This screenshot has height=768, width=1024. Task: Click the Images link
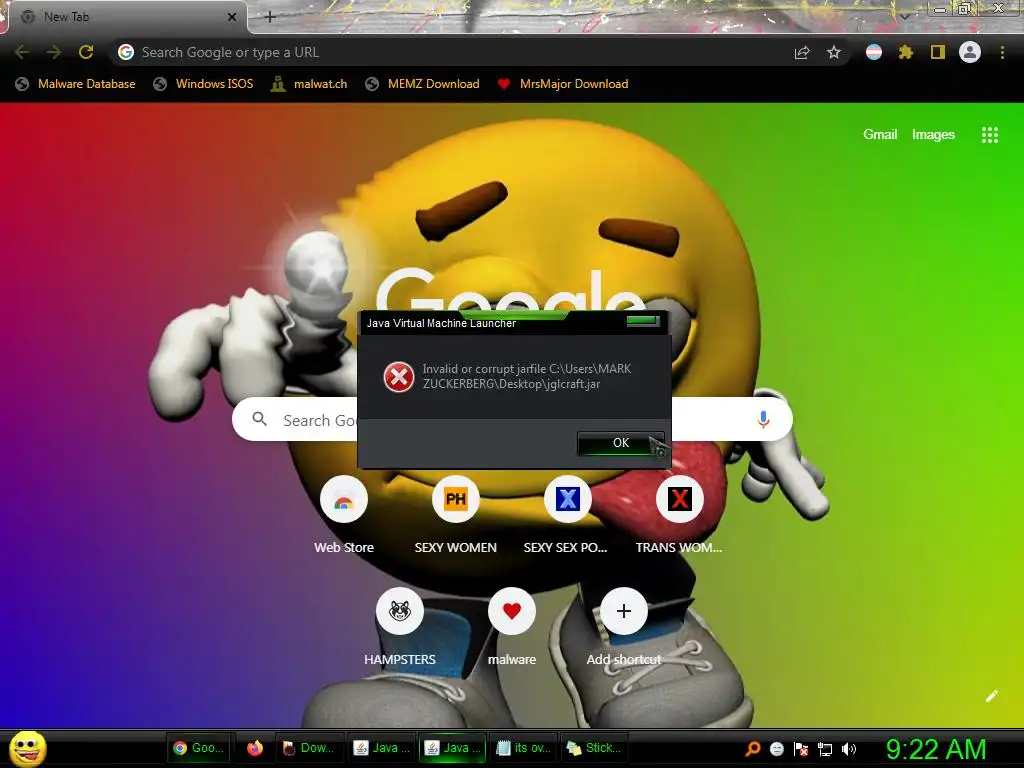click(933, 135)
